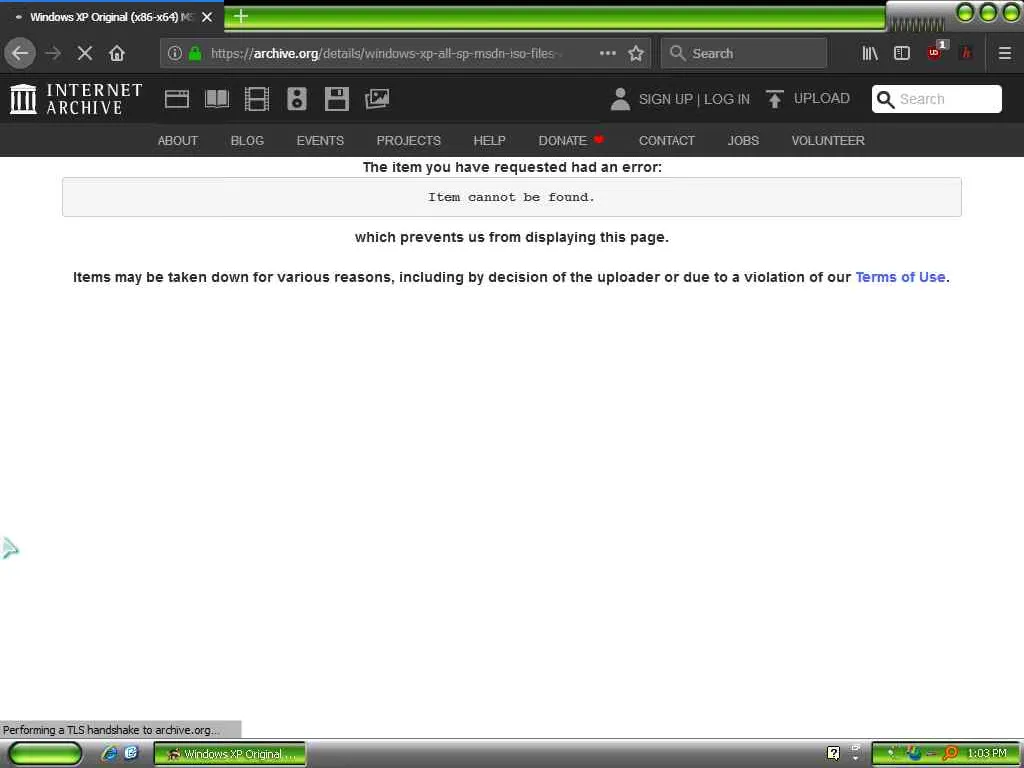
Task: Open the EVENTS menu item
Action: [x=320, y=140]
